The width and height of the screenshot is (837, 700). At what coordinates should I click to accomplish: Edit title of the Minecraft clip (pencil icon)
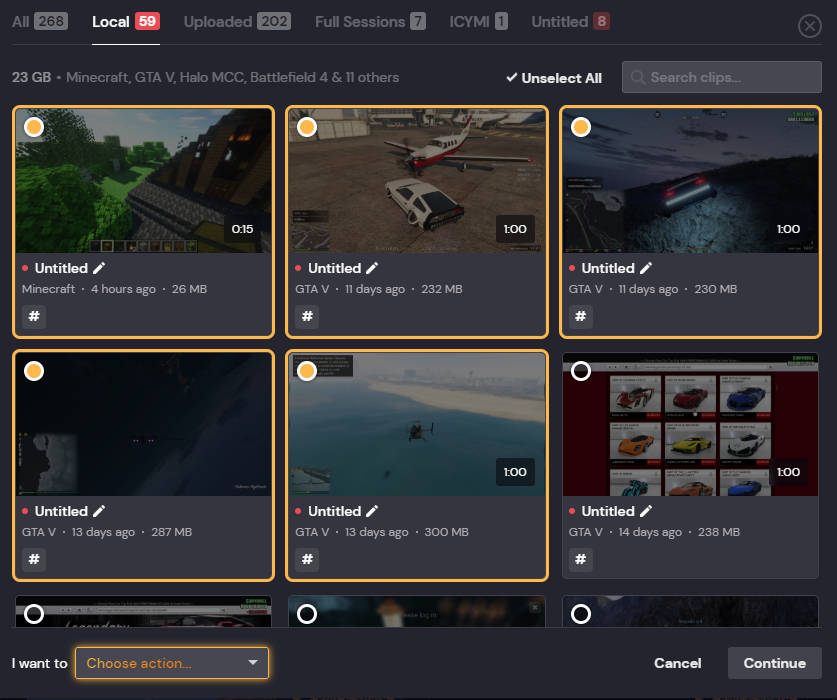click(99, 268)
